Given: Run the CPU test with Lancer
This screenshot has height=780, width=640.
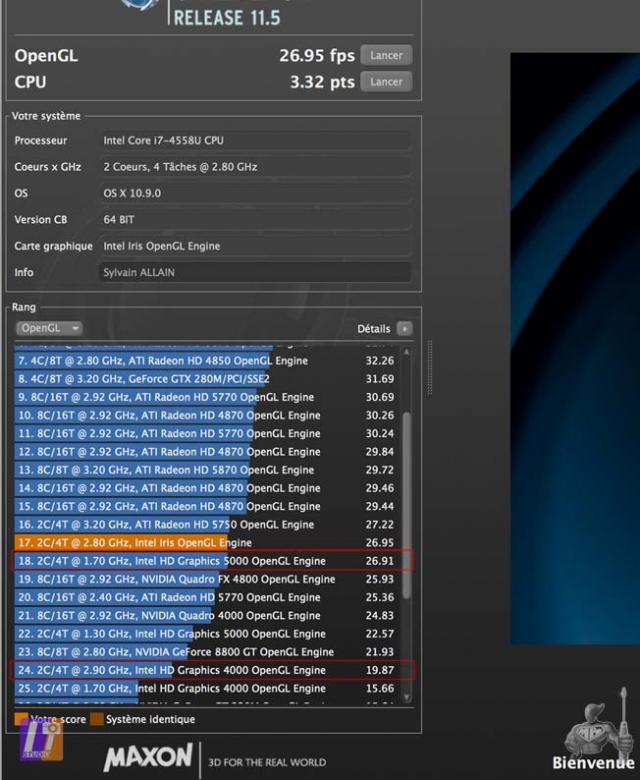Looking at the screenshot, I should [x=386, y=82].
